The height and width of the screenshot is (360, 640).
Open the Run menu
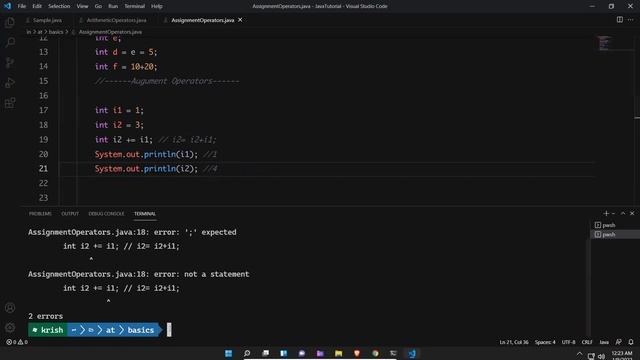coord(113,6)
